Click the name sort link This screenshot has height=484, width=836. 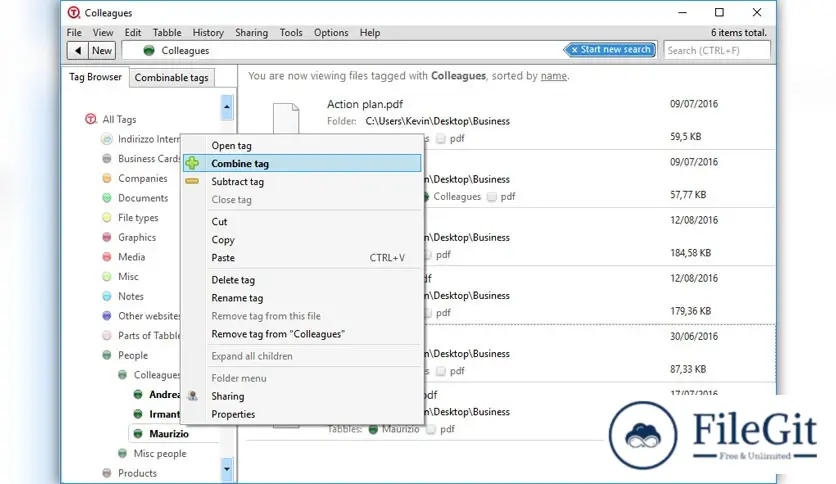[x=553, y=76]
